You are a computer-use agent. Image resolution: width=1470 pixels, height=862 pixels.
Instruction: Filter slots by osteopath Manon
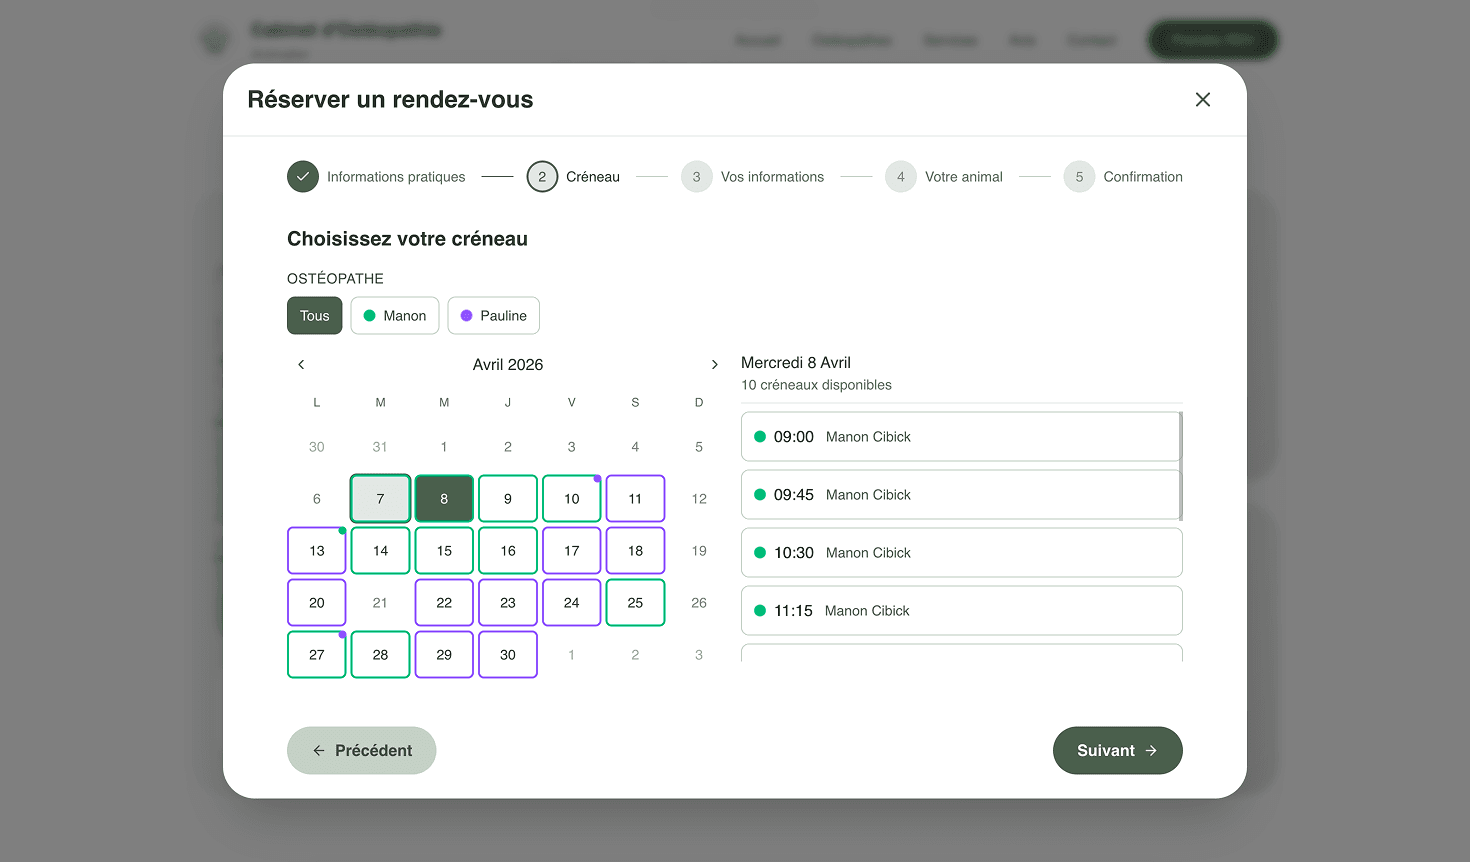point(395,316)
